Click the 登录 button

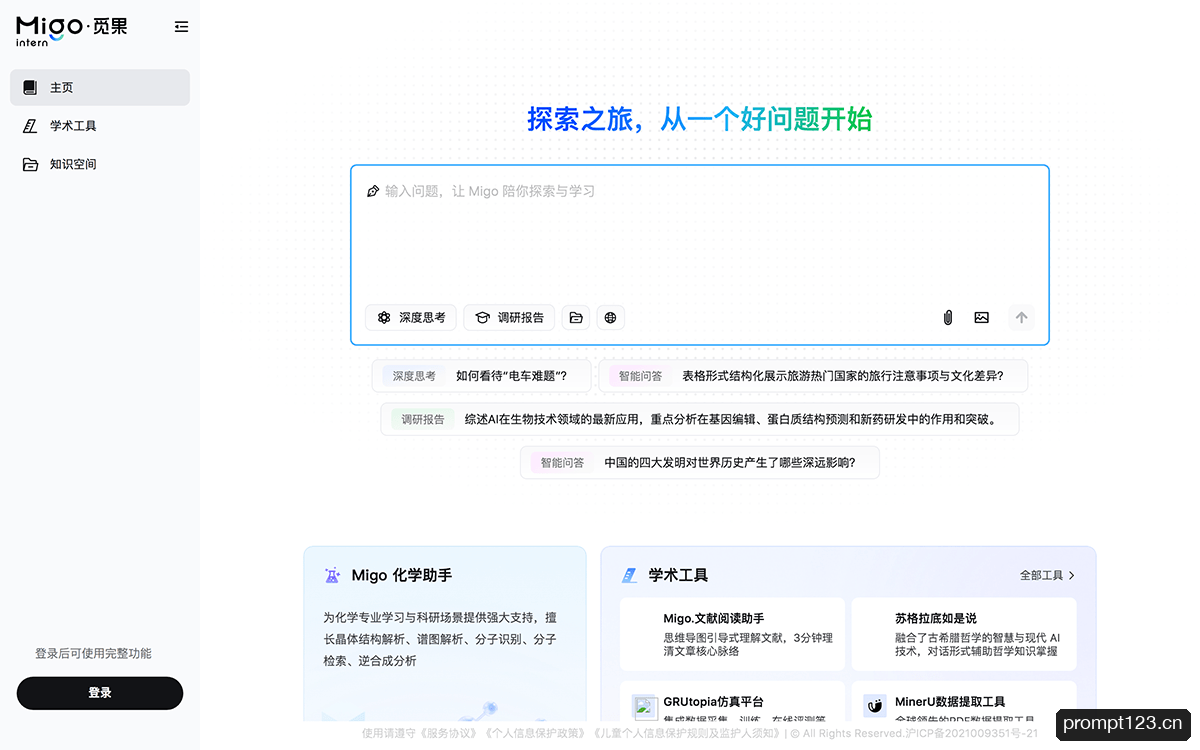click(x=100, y=693)
